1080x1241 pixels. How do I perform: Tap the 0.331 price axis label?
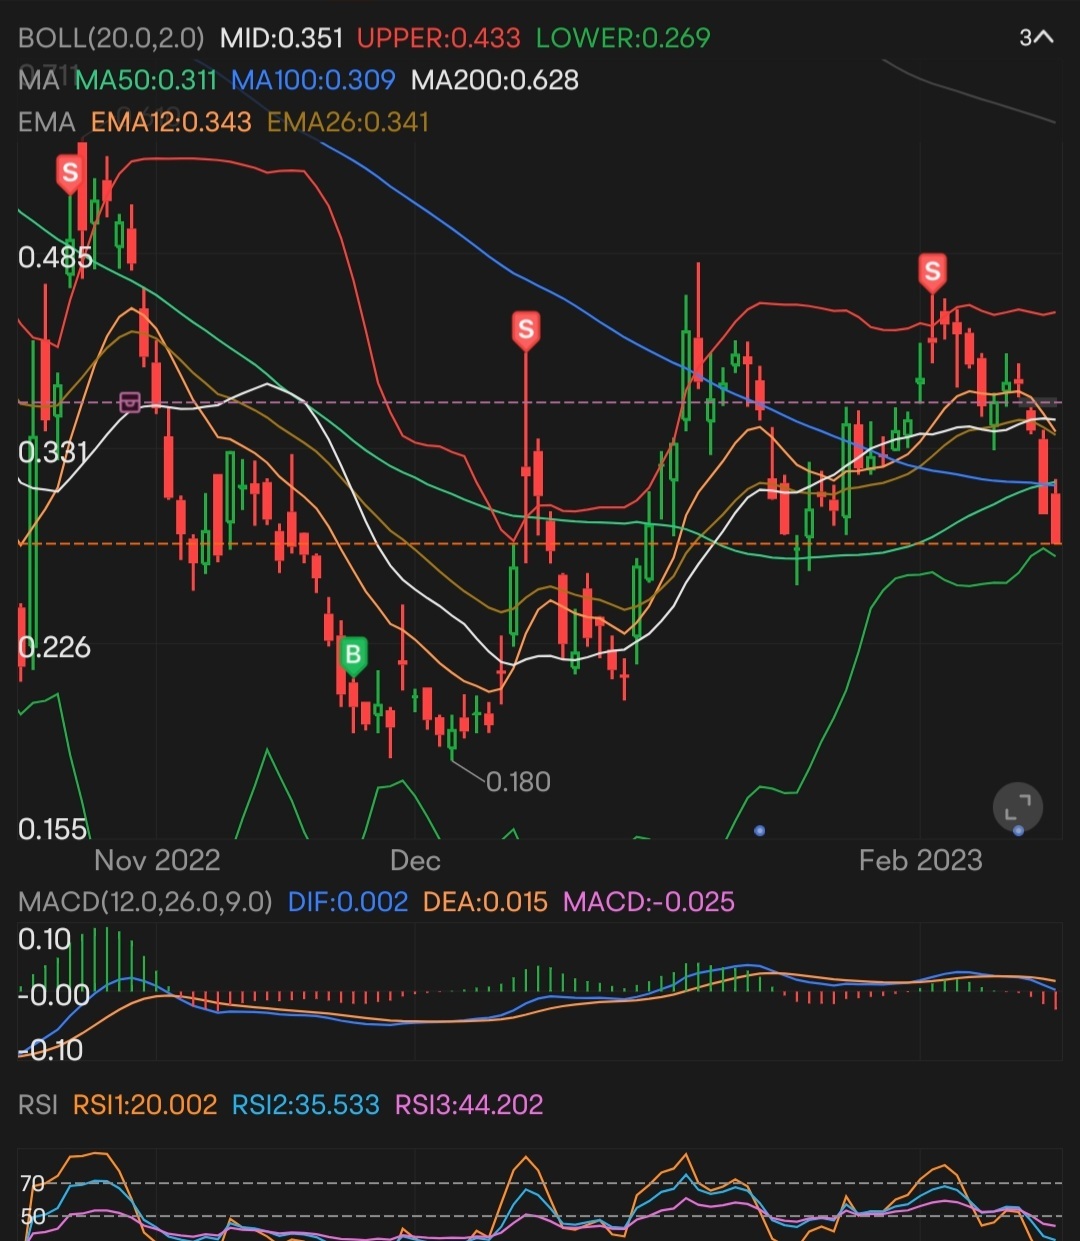[54, 452]
